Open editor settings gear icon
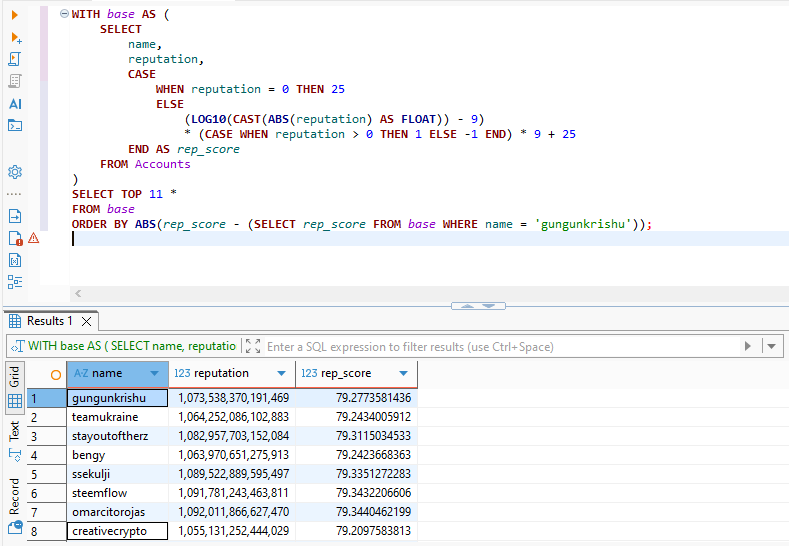The image size is (789, 546). tap(15, 172)
